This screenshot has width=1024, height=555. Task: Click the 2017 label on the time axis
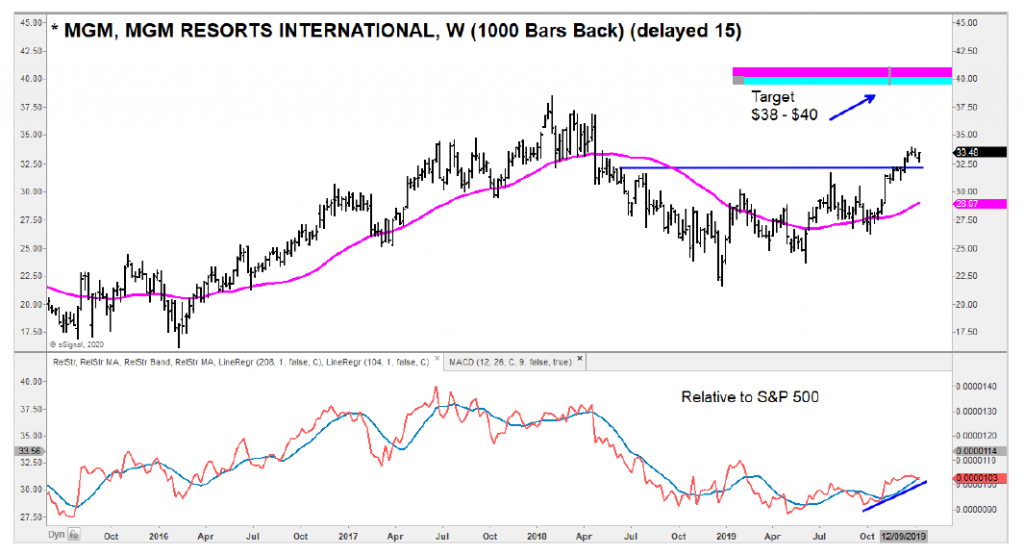[347, 536]
